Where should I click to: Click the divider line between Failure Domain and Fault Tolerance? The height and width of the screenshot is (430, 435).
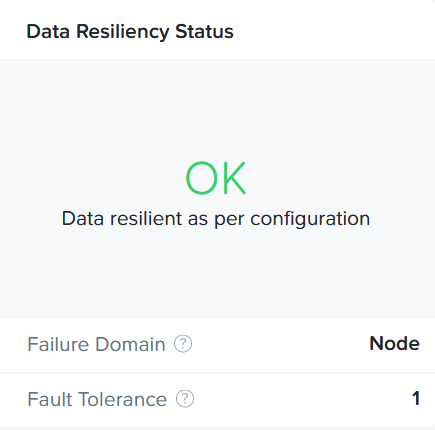[x=217, y=372]
